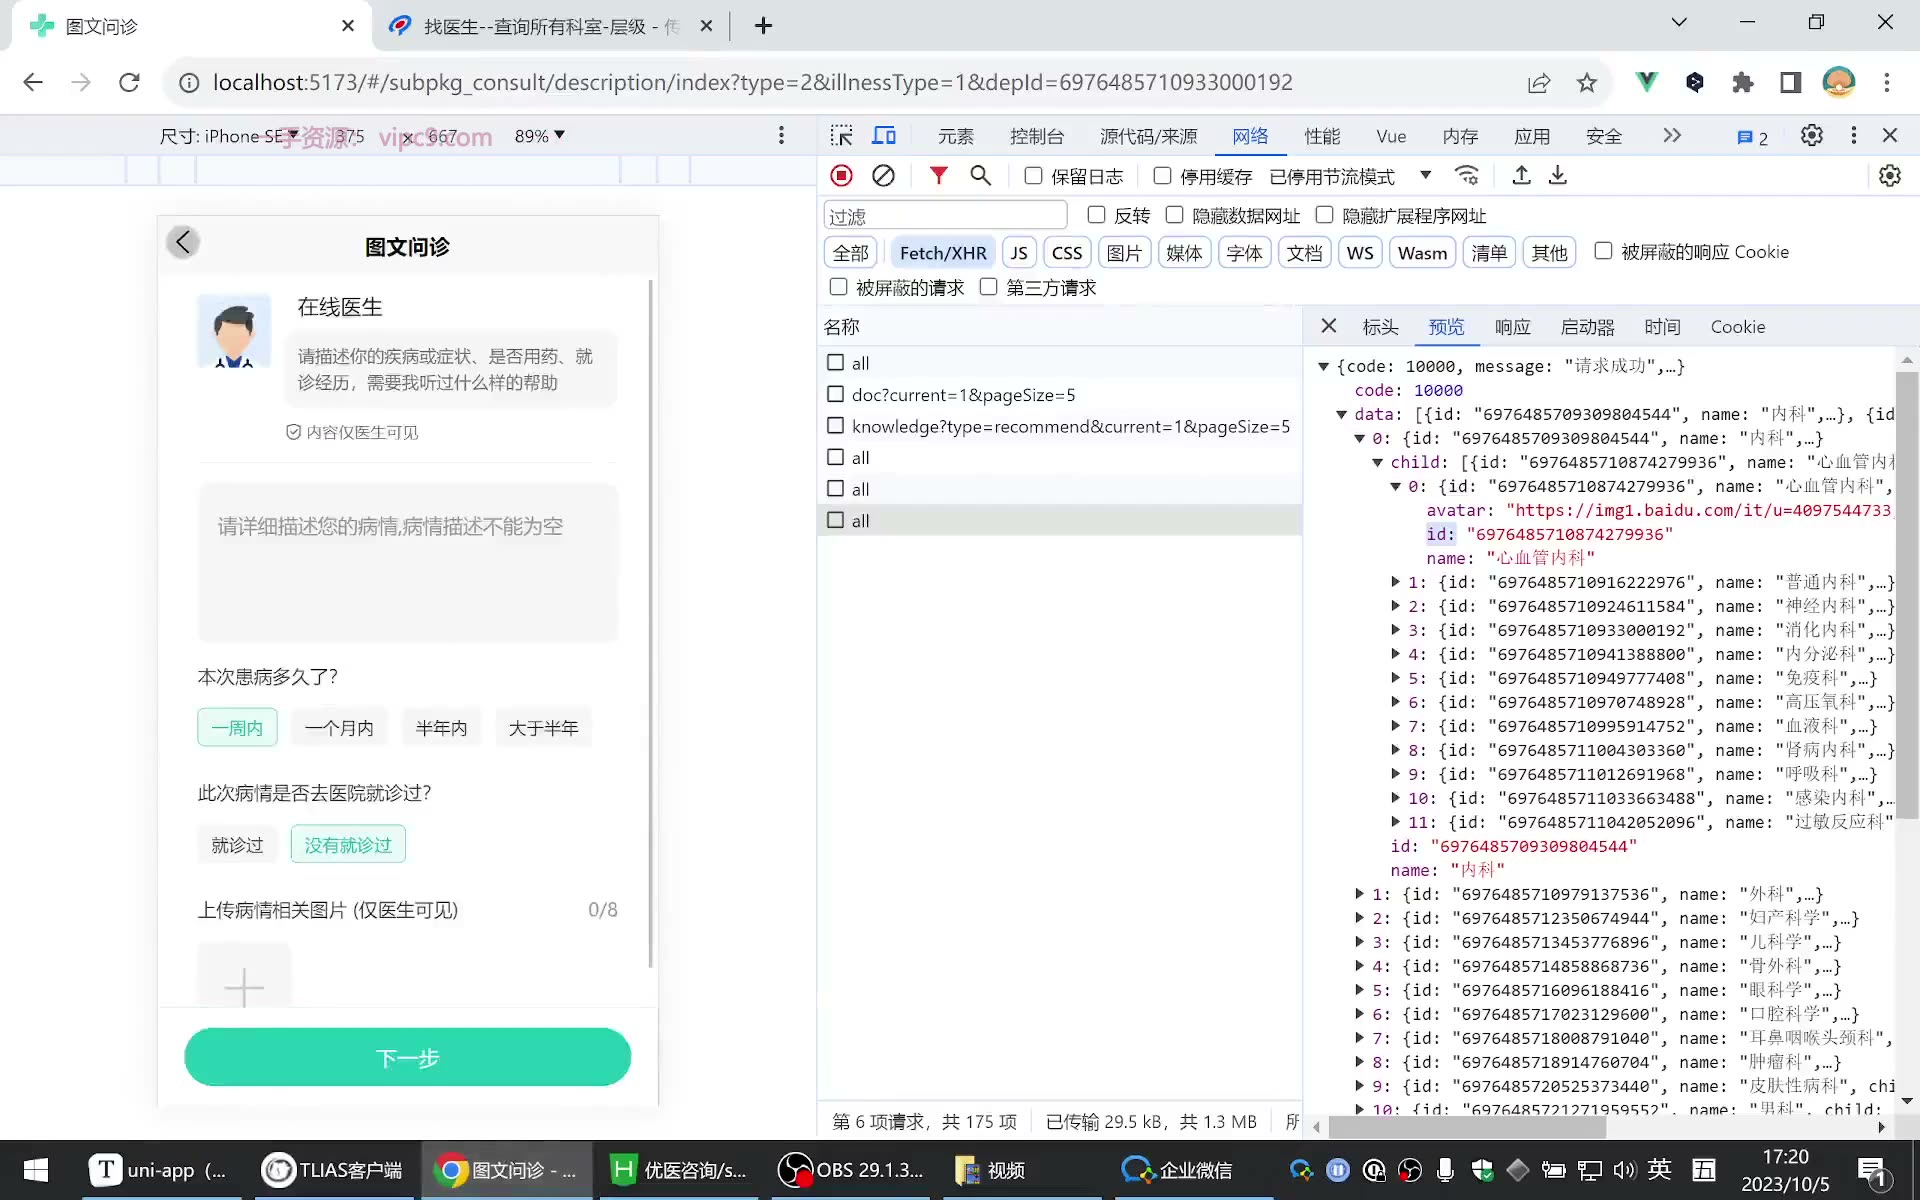1920x1200 pixels.
Task: Reload the browser page
Action: point(129,82)
